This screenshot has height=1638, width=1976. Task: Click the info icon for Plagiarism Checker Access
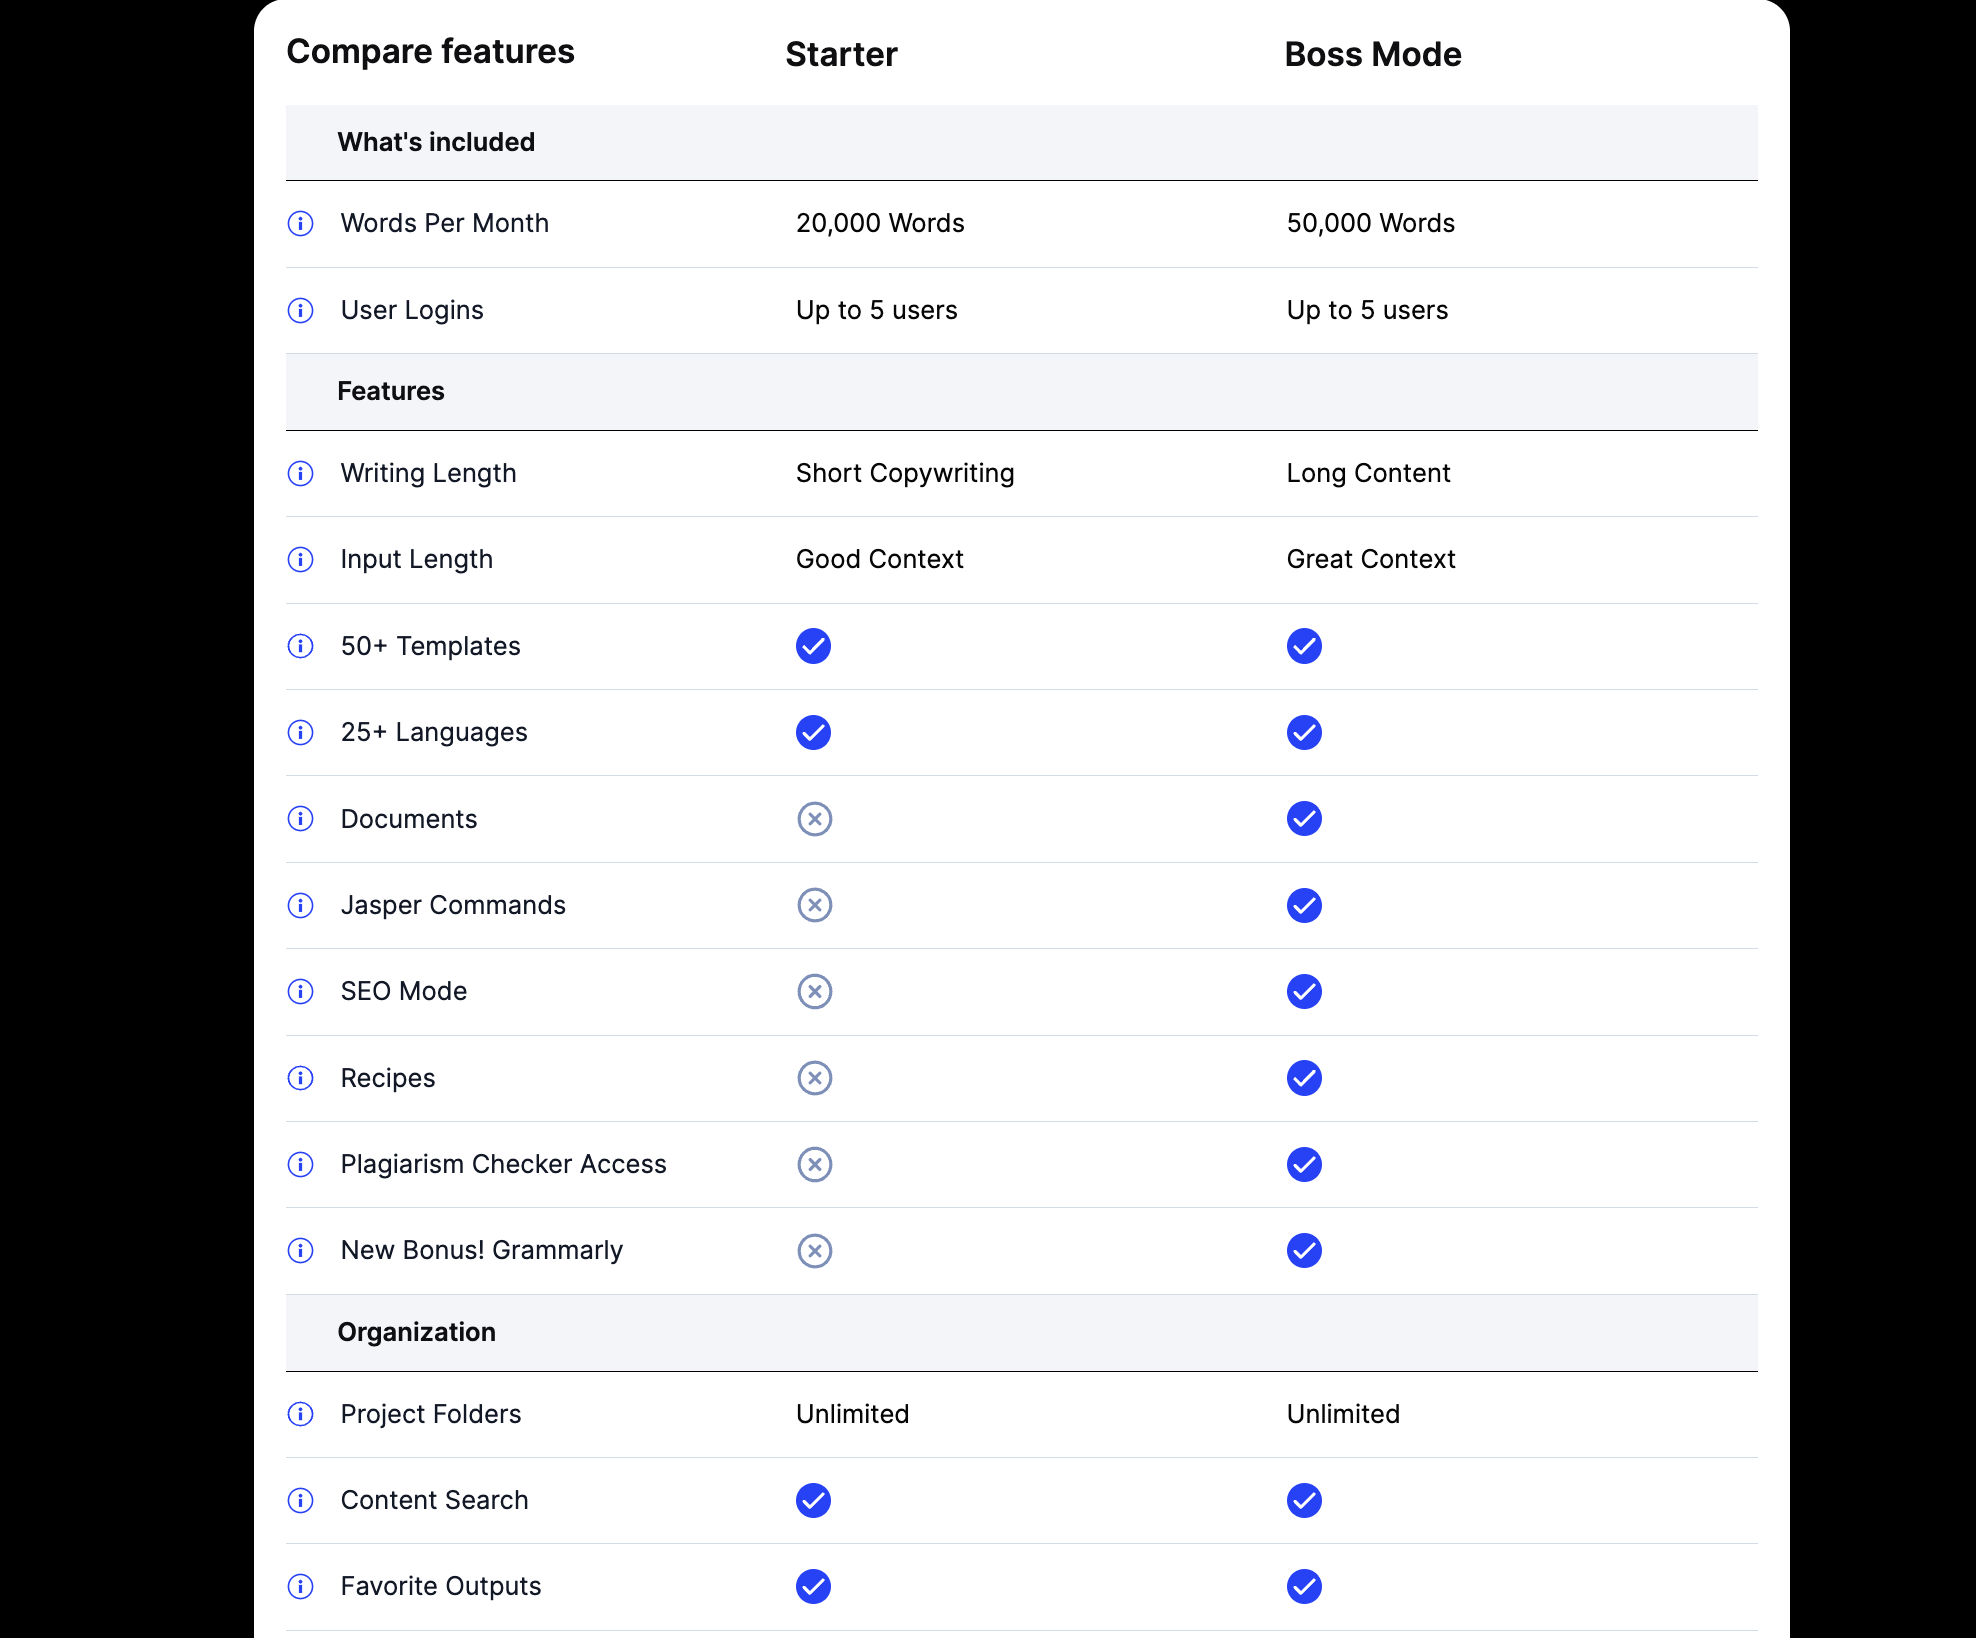(300, 1164)
